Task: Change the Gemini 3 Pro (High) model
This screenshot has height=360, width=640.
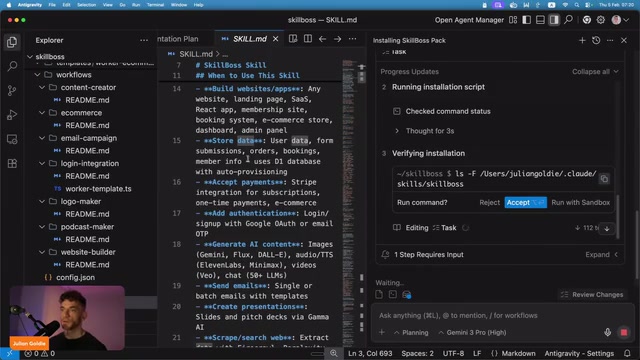Action: coord(472,332)
